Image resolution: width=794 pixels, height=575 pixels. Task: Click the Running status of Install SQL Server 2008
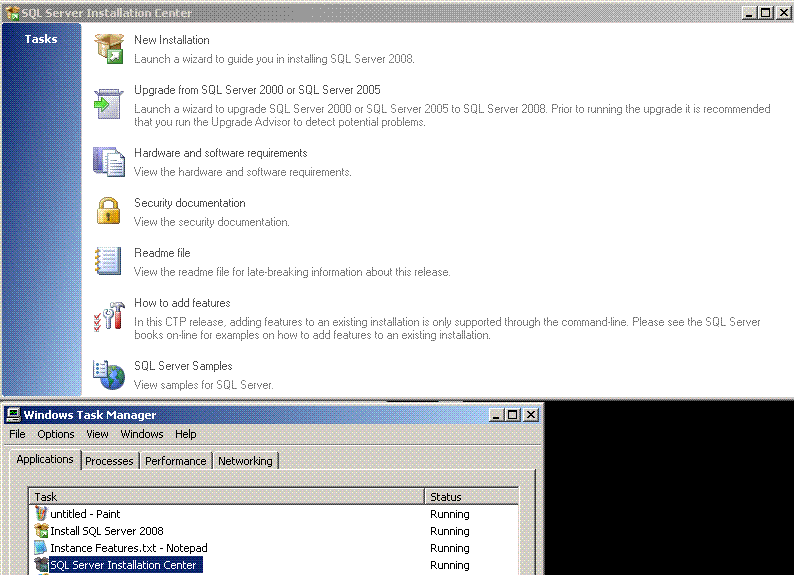(x=450, y=531)
